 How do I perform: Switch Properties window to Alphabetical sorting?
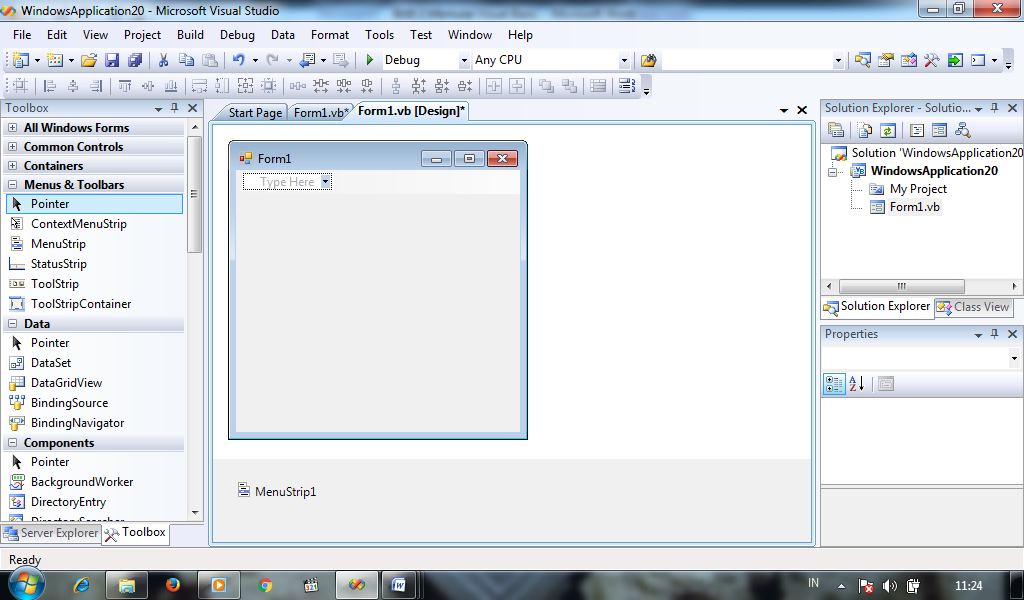coord(858,384)
